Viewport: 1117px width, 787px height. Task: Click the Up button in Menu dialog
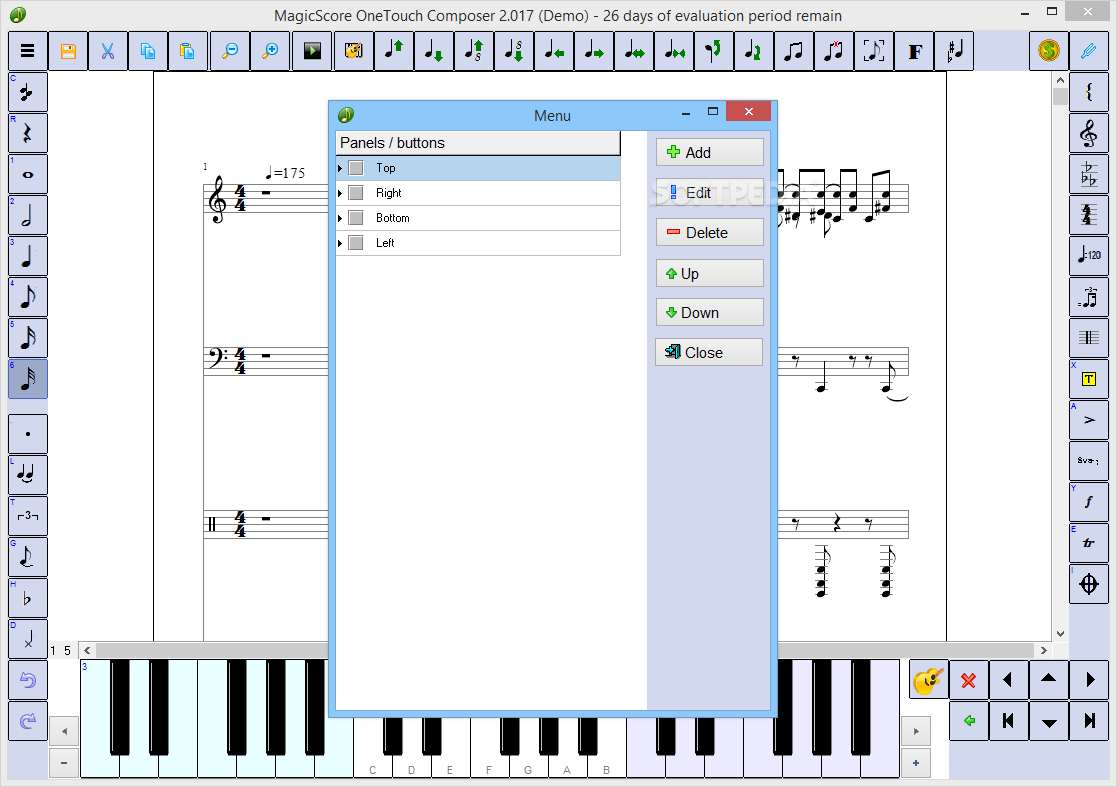click(710, 273)
